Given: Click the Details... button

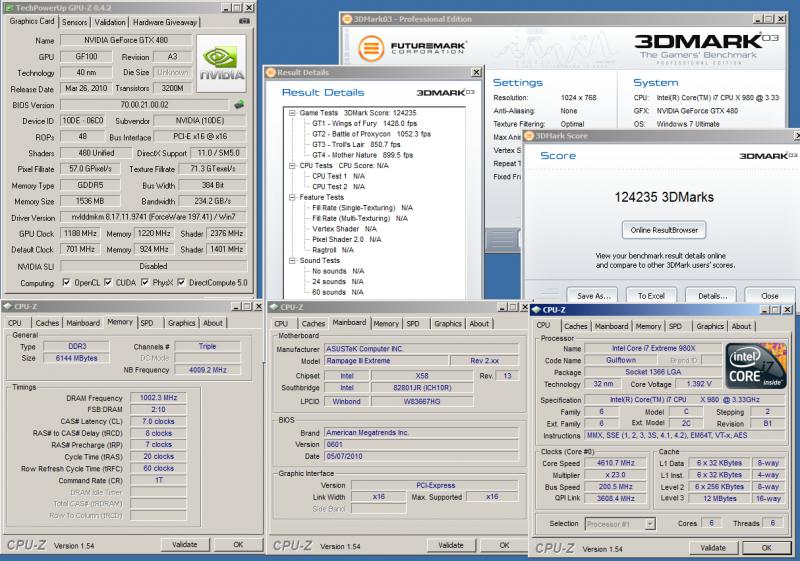Looking at the screenshot, I should click(x=711, y=296).
